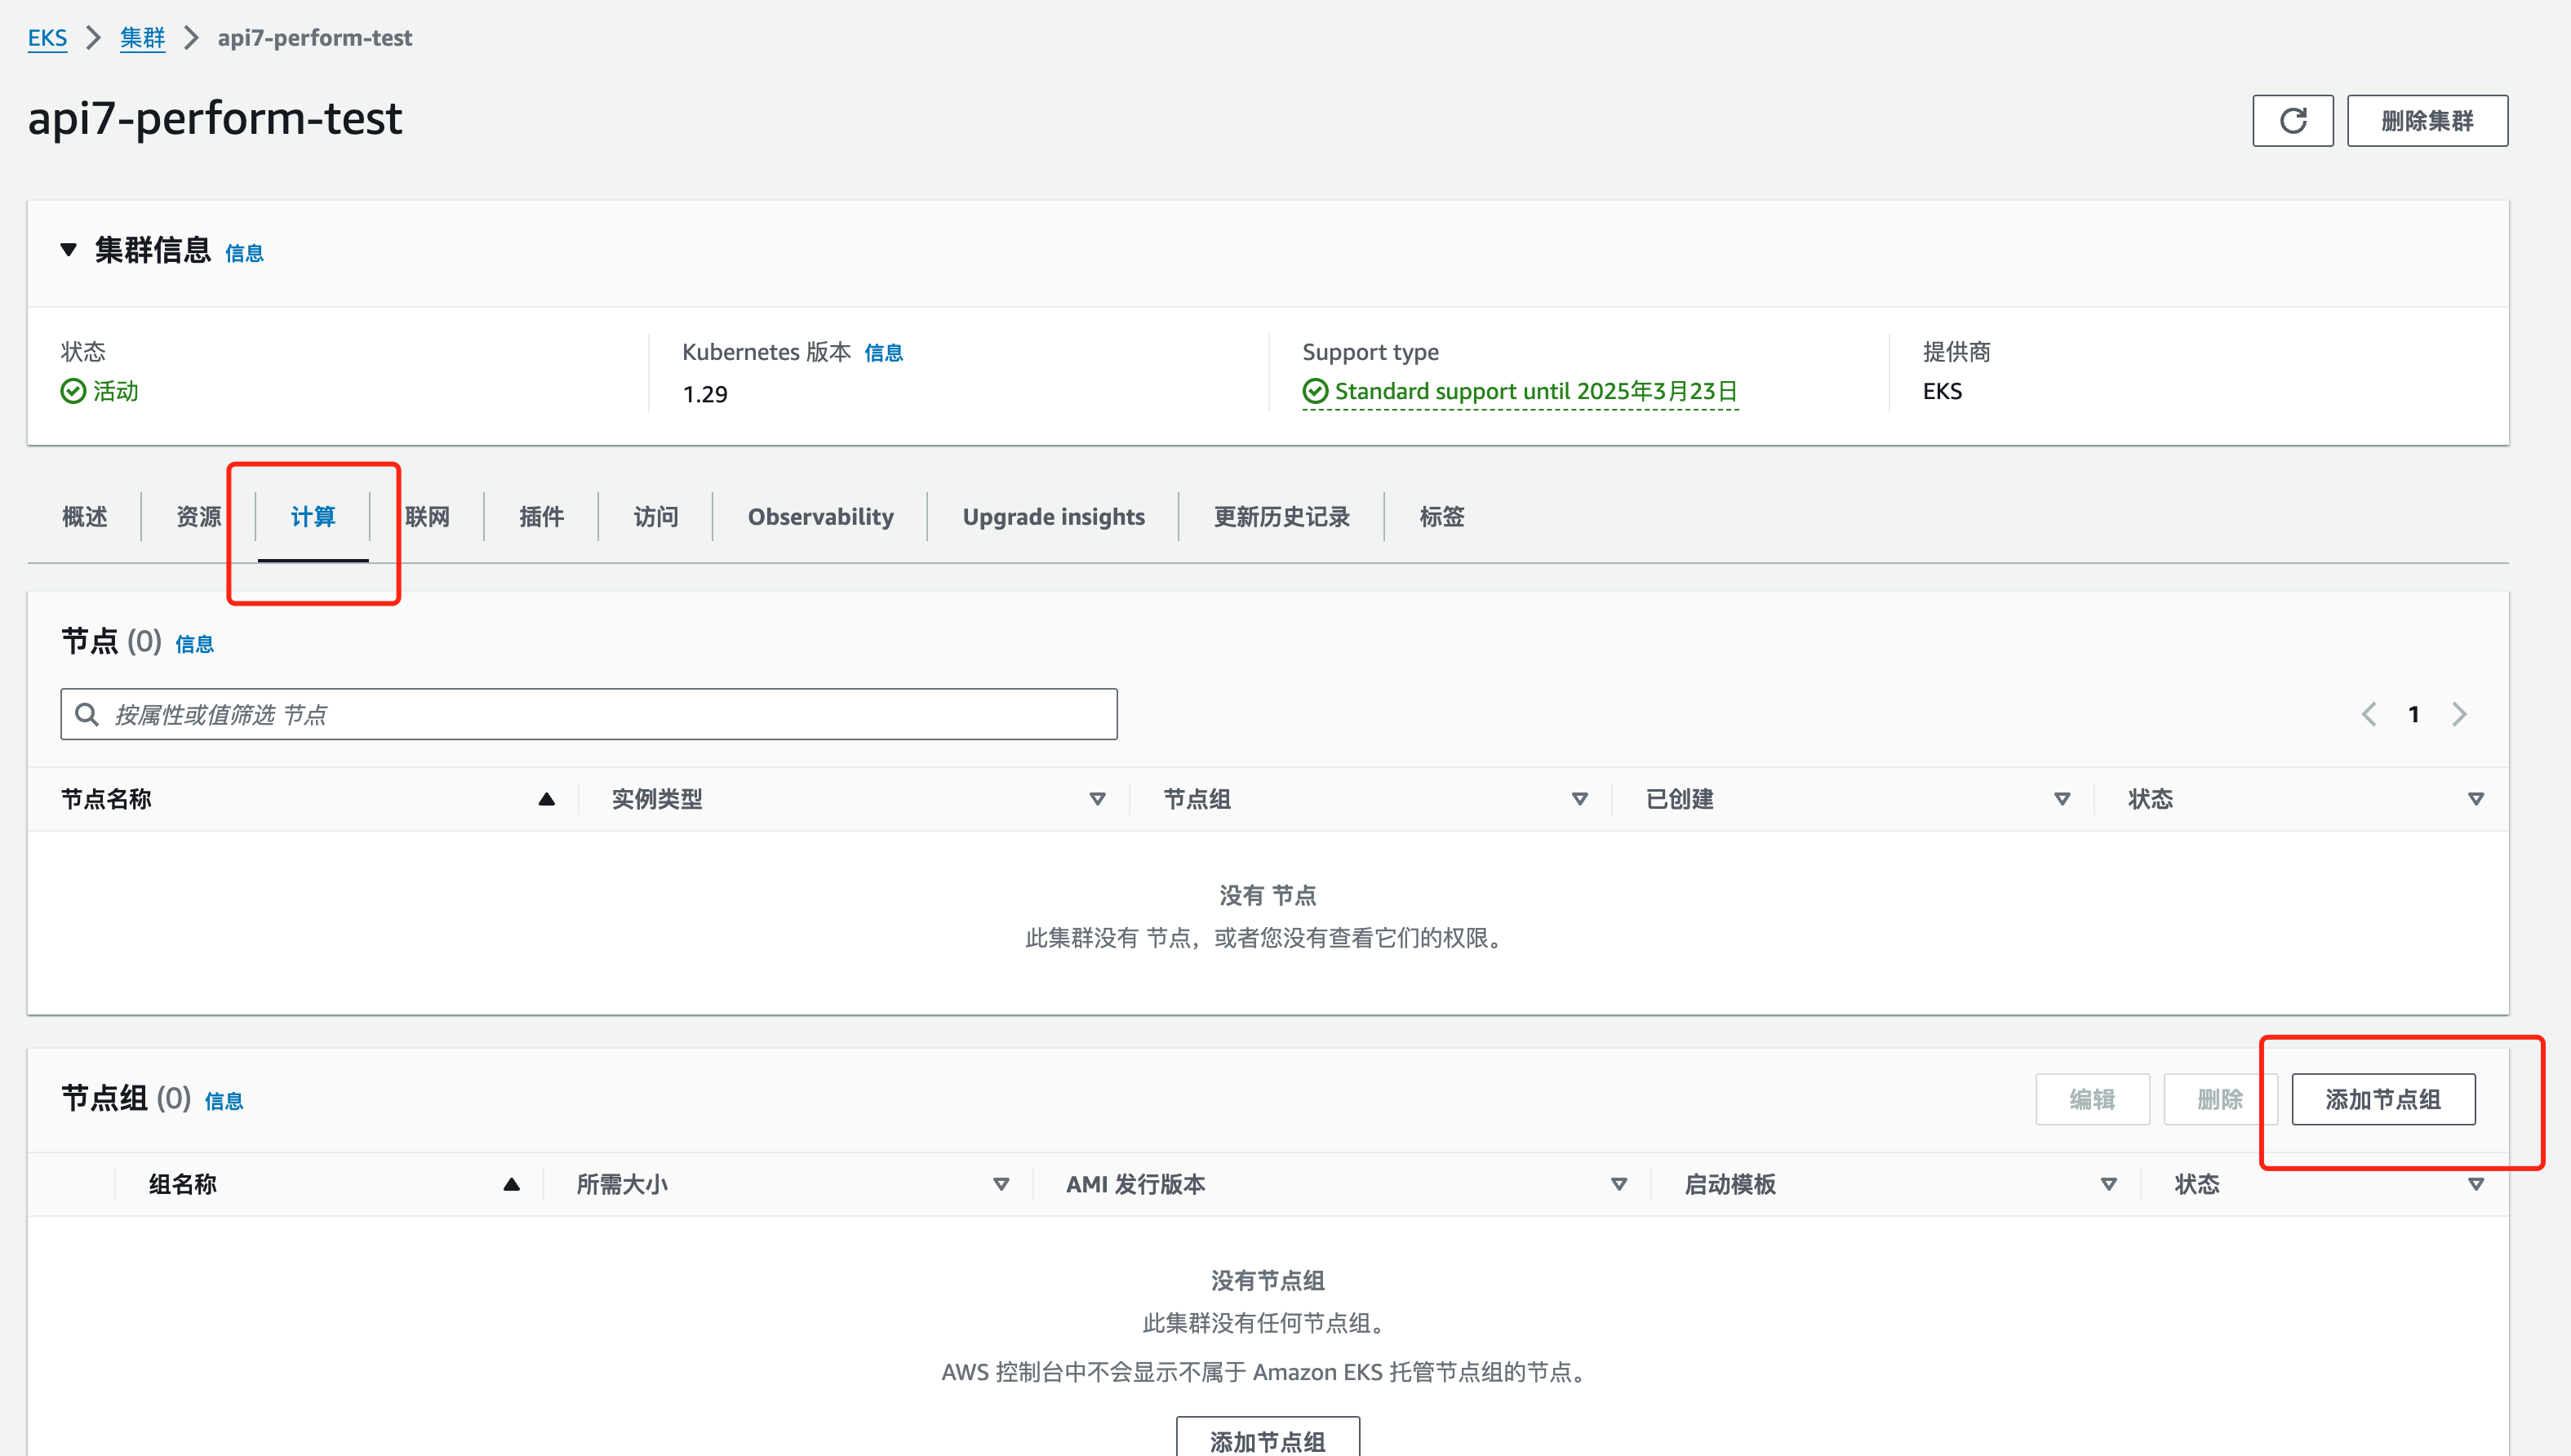Click 添加节点组 button in empty state
The image size is (2571, 1456).
[1267, 1438]
